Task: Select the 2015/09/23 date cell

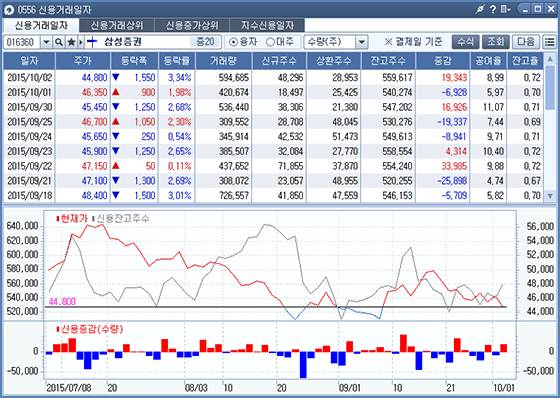Action: click(30, 151)
